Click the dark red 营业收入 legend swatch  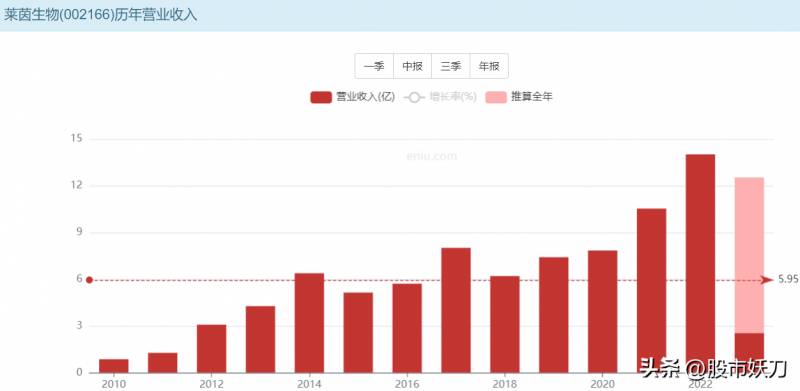321,97
